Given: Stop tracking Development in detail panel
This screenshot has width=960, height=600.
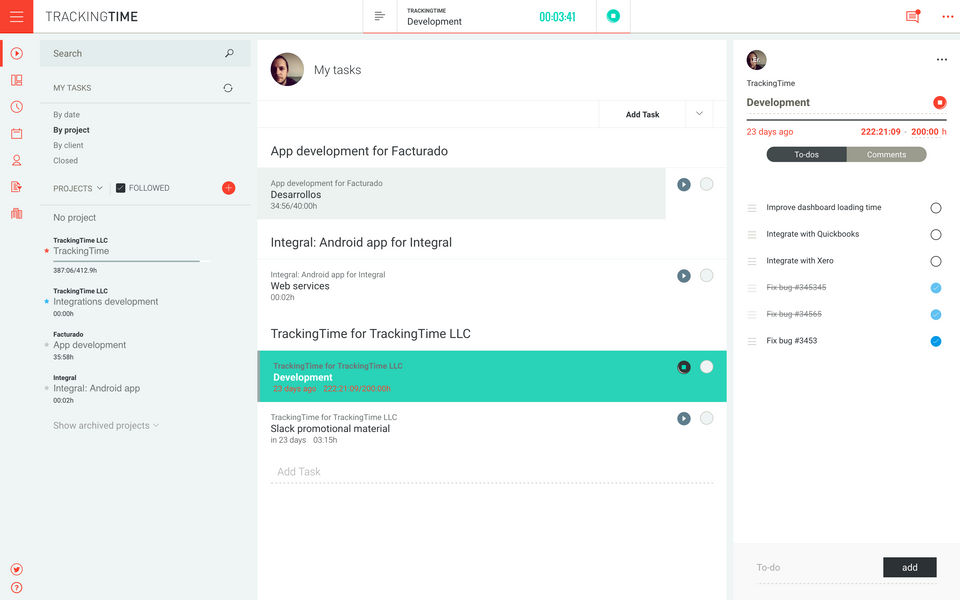Looking at the screenshot, I should (939, 102).
